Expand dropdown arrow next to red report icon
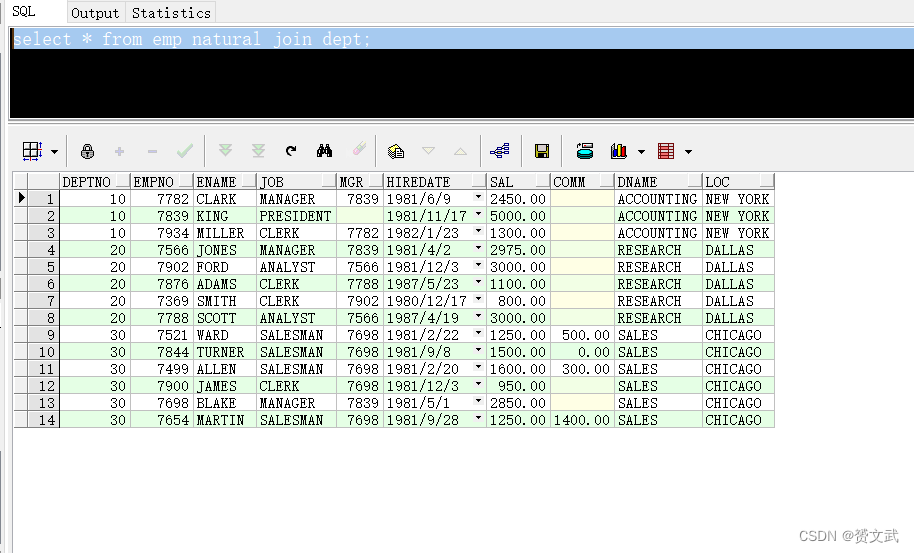 [x=688, y=152]
